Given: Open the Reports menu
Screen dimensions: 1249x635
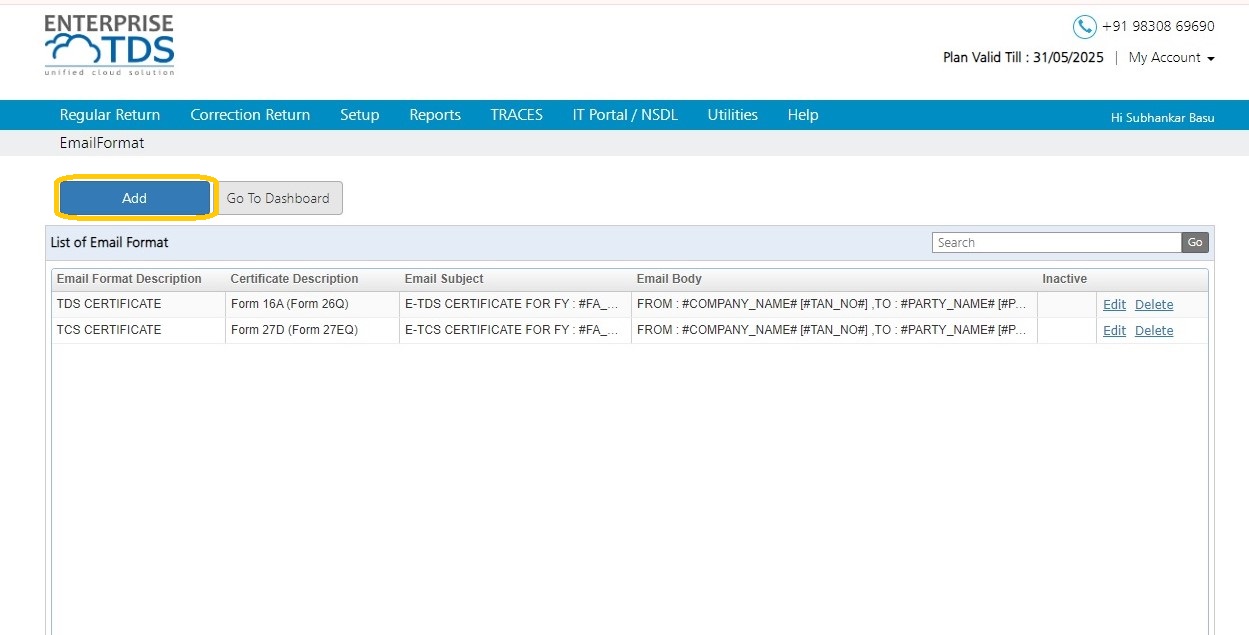Looking at the screenshot, I should (435, 115).
